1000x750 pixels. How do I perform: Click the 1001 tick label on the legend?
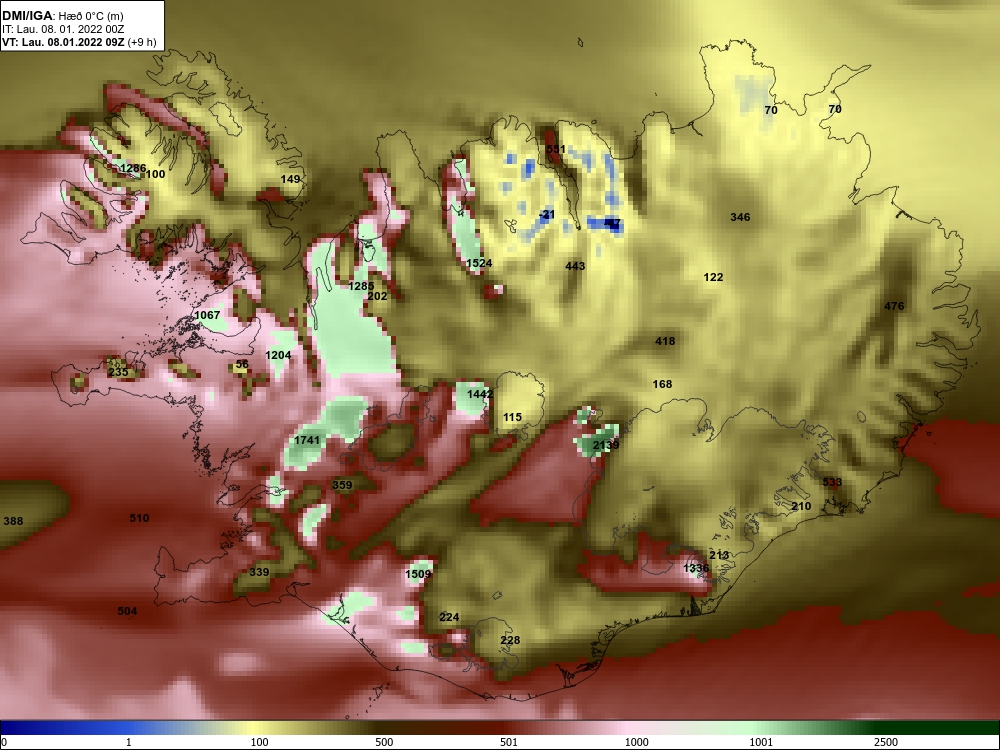[761, 742]
